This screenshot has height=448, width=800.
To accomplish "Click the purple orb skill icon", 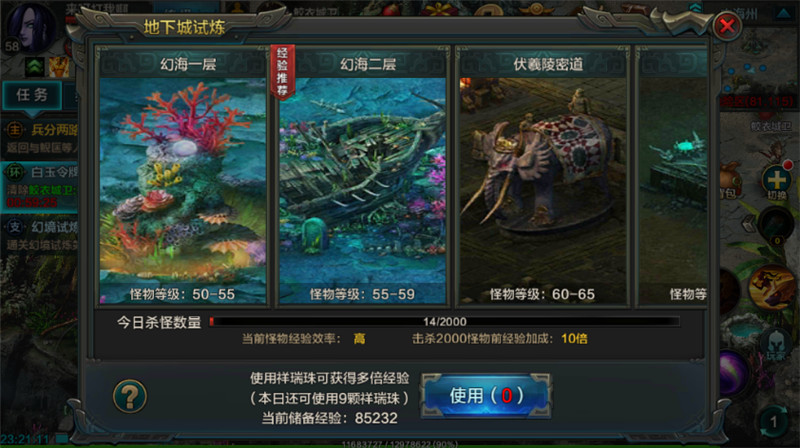I will 732,373.
